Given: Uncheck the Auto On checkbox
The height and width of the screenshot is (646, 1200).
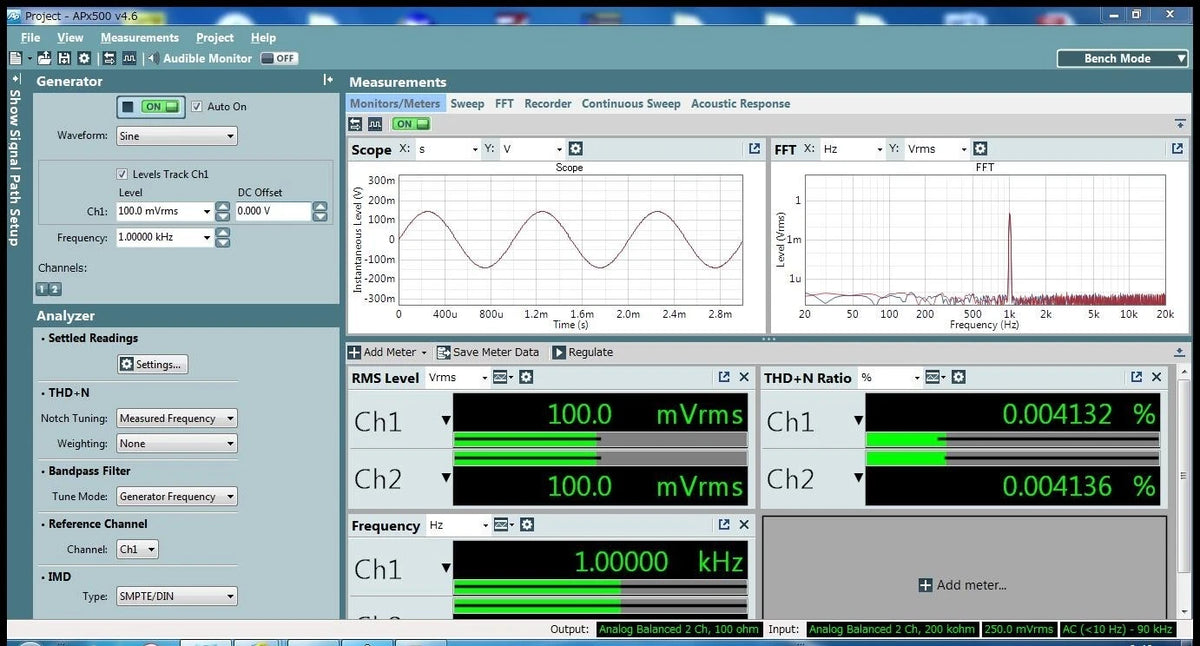Looking at the screenshot, I should coord(196,106).
